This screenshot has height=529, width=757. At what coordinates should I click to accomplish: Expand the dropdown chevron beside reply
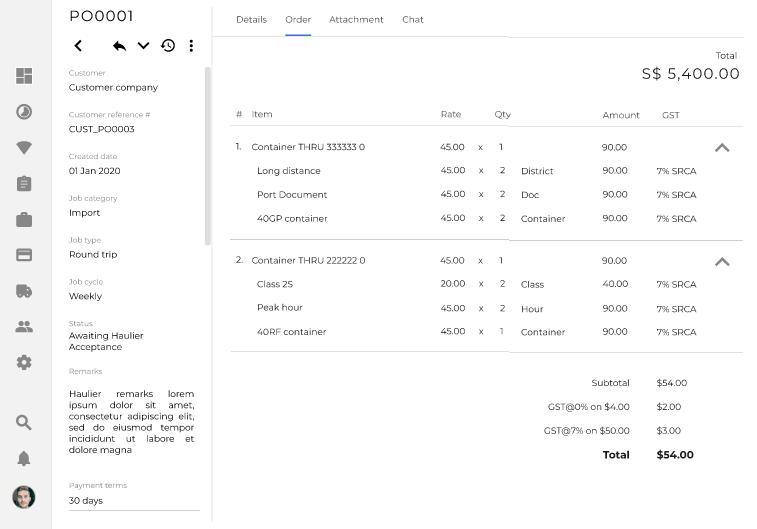click(143, 46)
